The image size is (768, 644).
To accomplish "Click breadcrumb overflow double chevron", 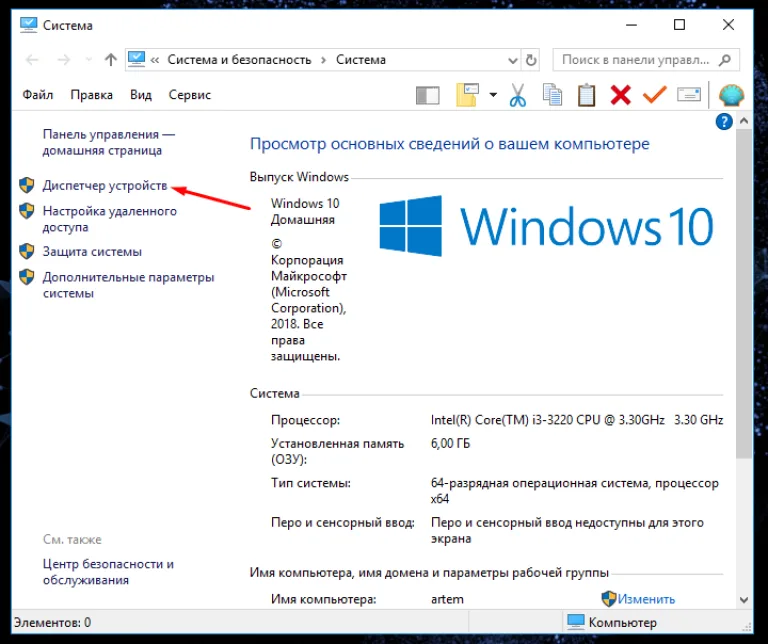I will [155, 60].
